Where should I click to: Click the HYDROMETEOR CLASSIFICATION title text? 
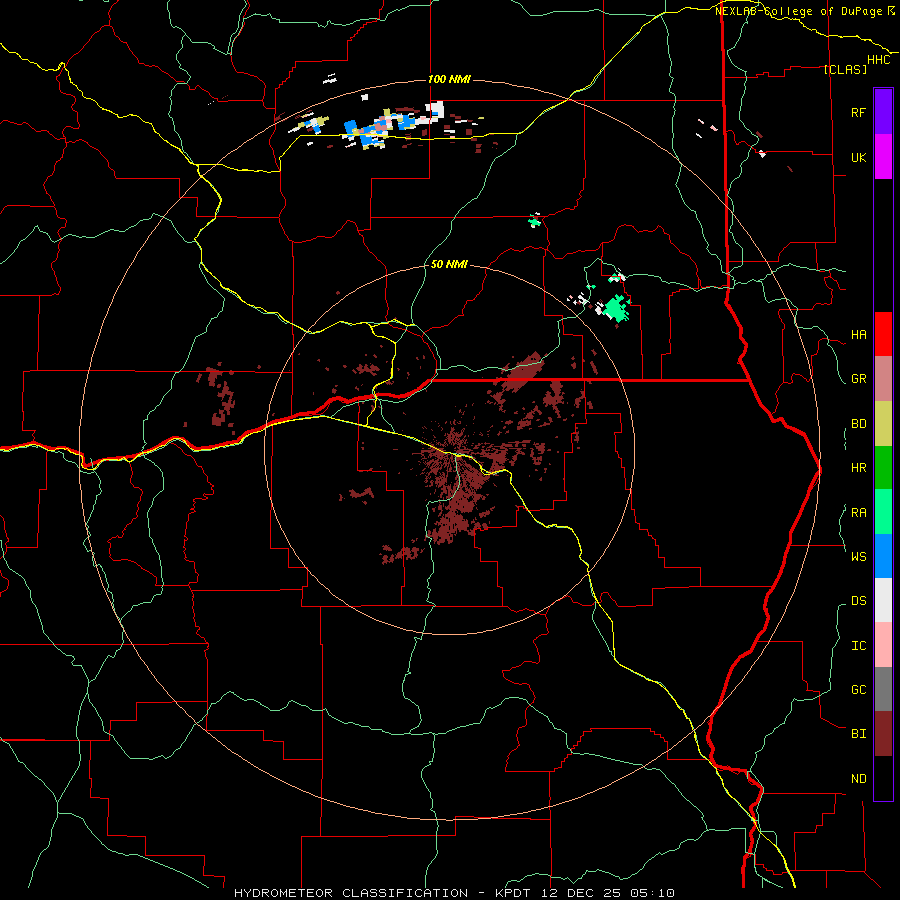[x=351, y=893]
